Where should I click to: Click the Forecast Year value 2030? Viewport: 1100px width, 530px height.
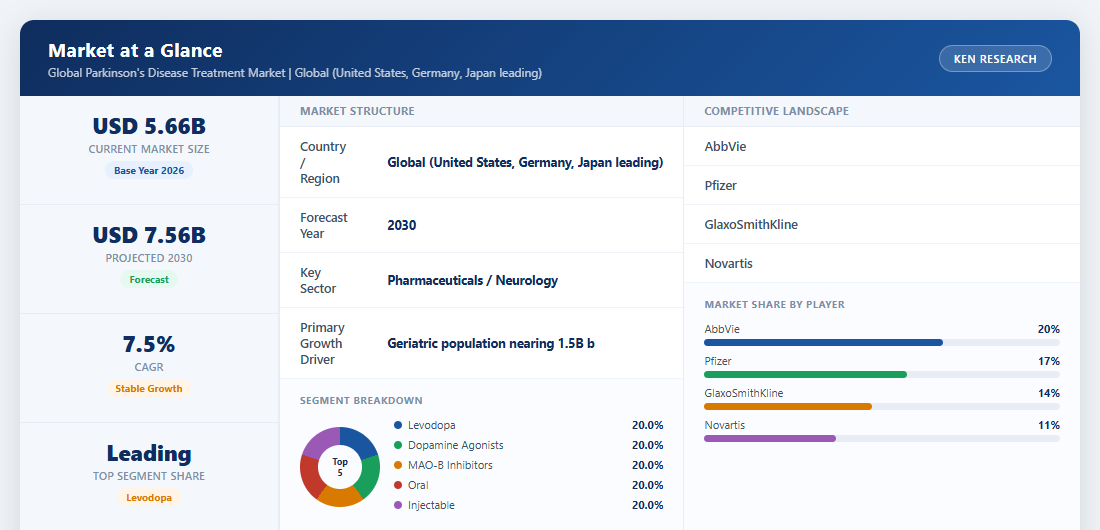pos(402,225)
